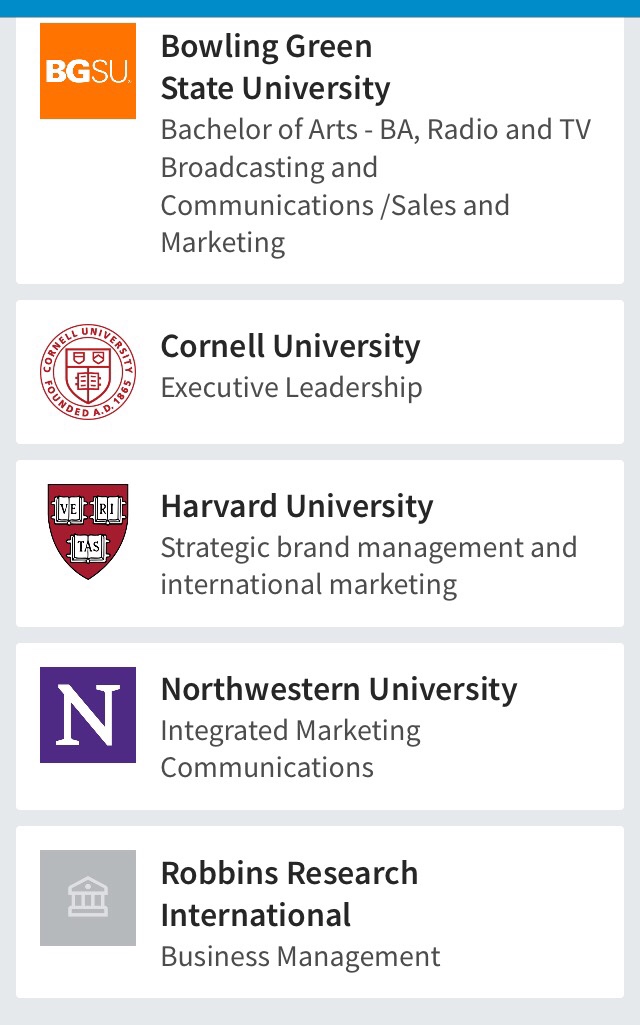Select Strategic brand management description
640x1025 pixels.
[x=368, y=566]
